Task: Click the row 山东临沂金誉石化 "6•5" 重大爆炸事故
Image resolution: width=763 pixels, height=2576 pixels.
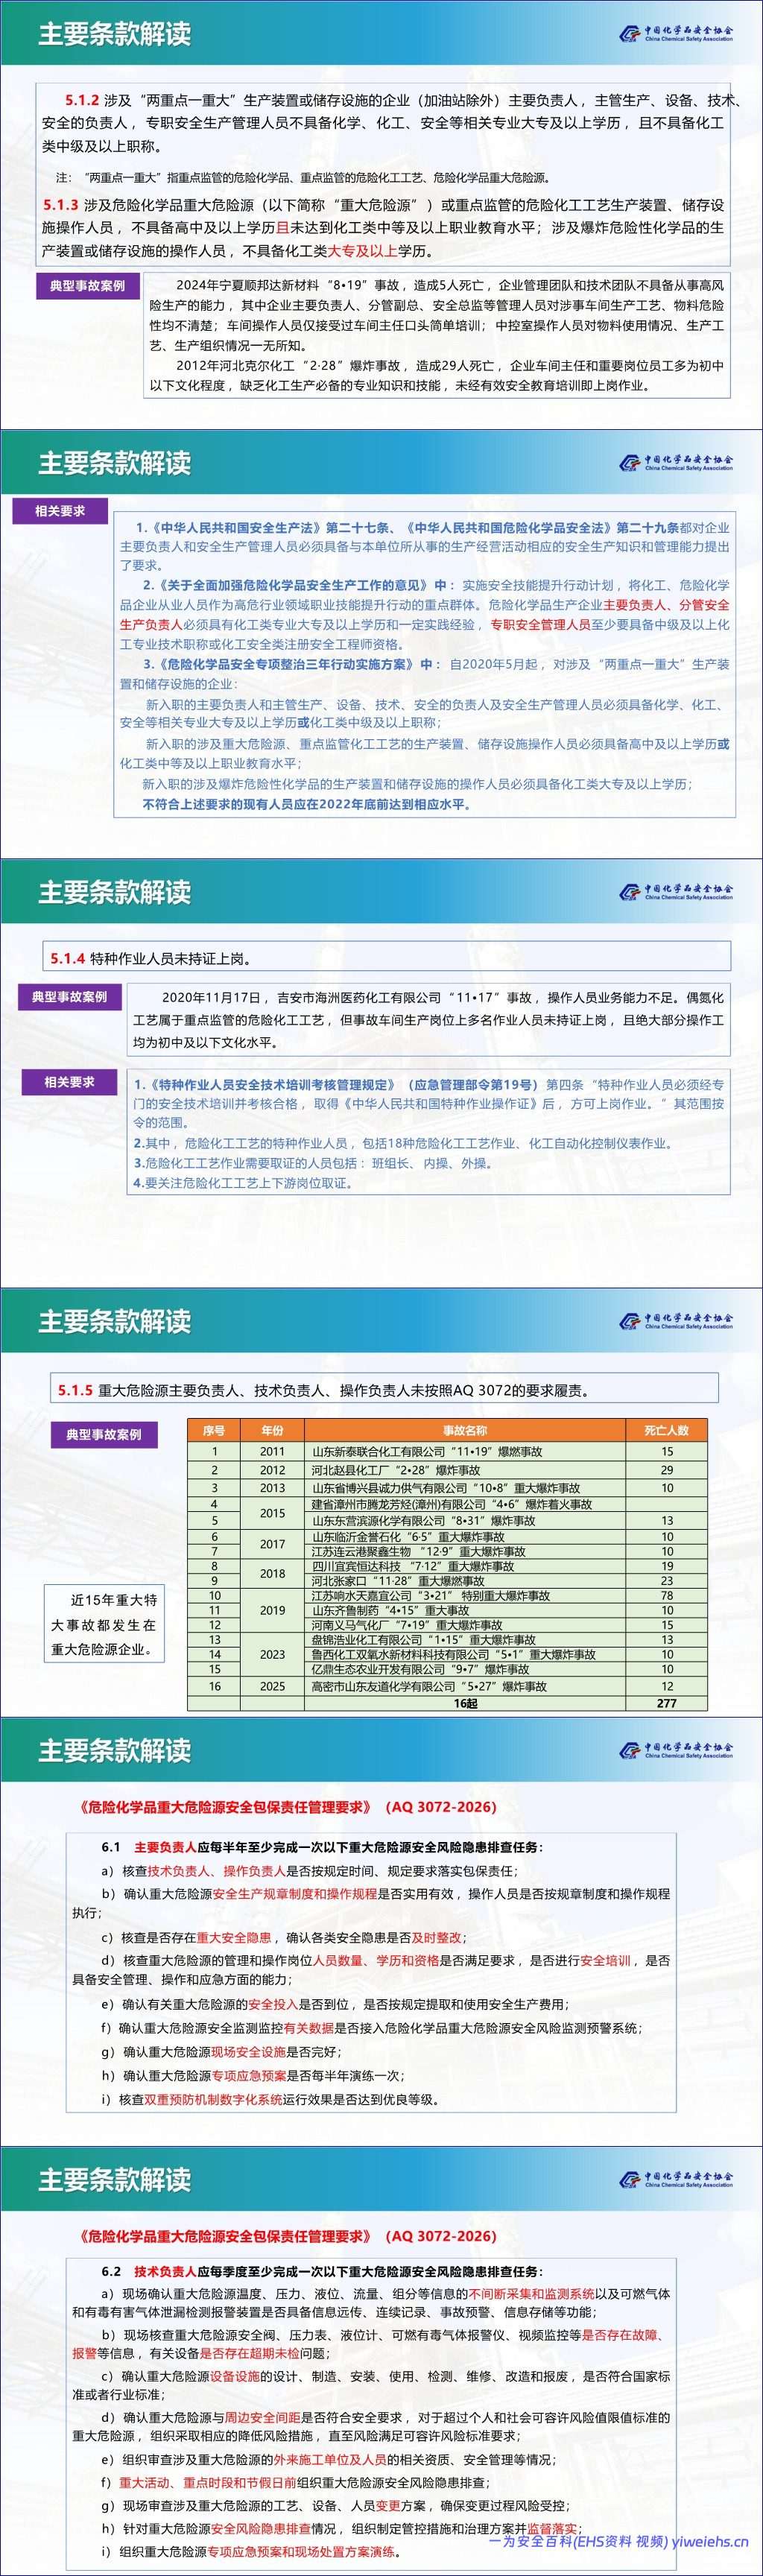Action: [x=447, y=1536]
